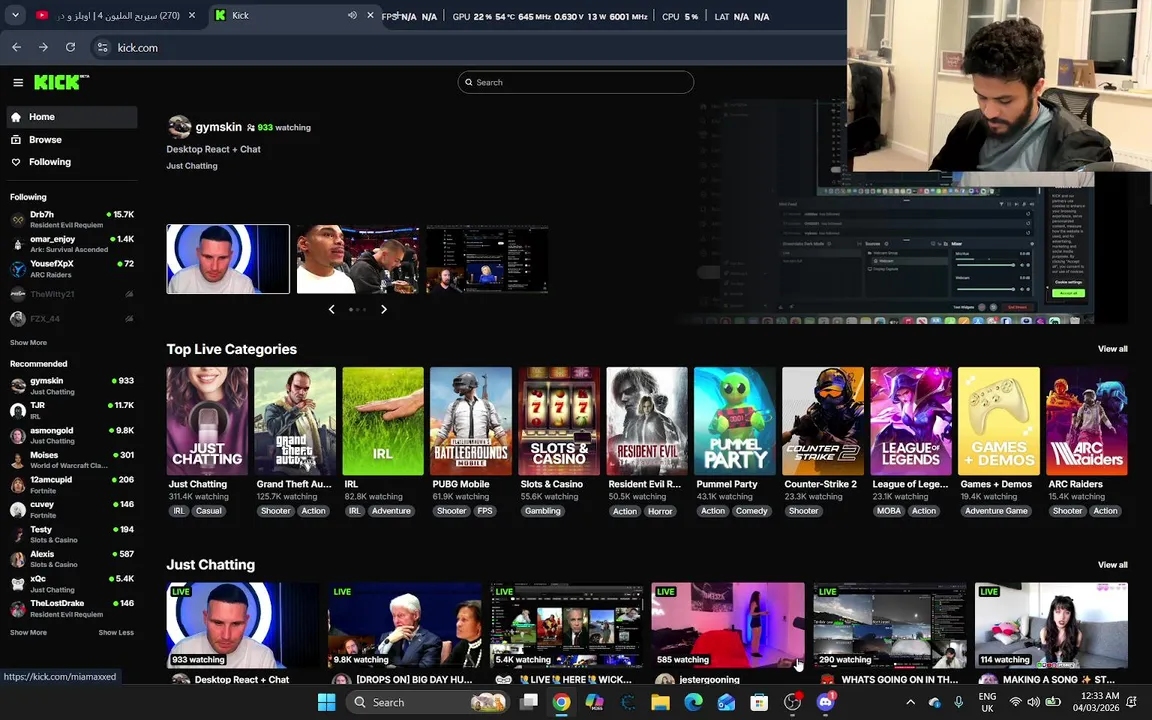The image size is (1152, 720).
Task: Open Windows Start menu
Action: click(x=327, y=702)
